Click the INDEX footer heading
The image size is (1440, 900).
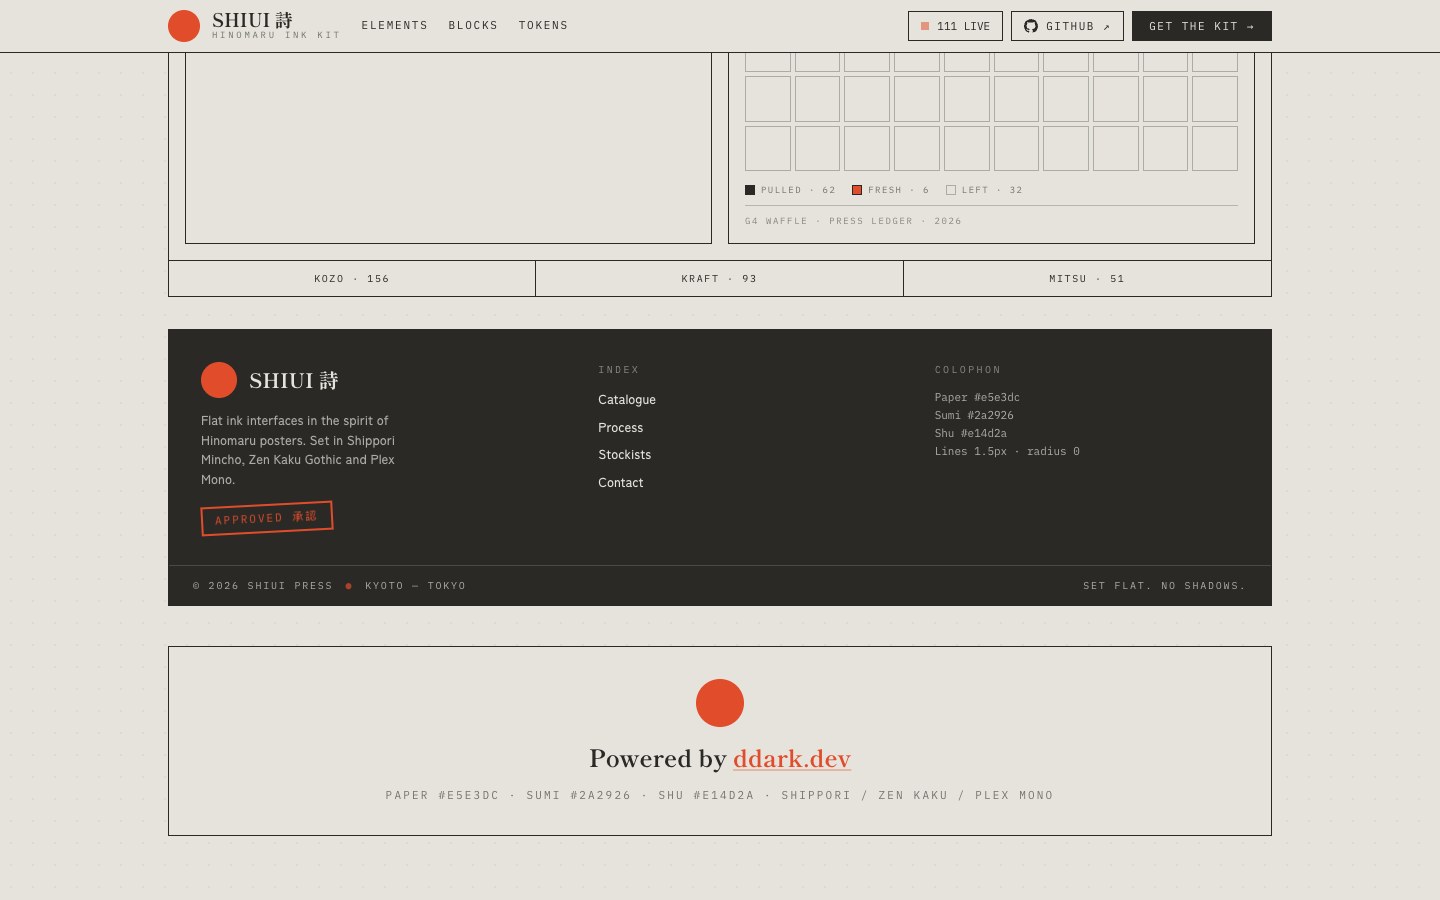tap(619, 370)
